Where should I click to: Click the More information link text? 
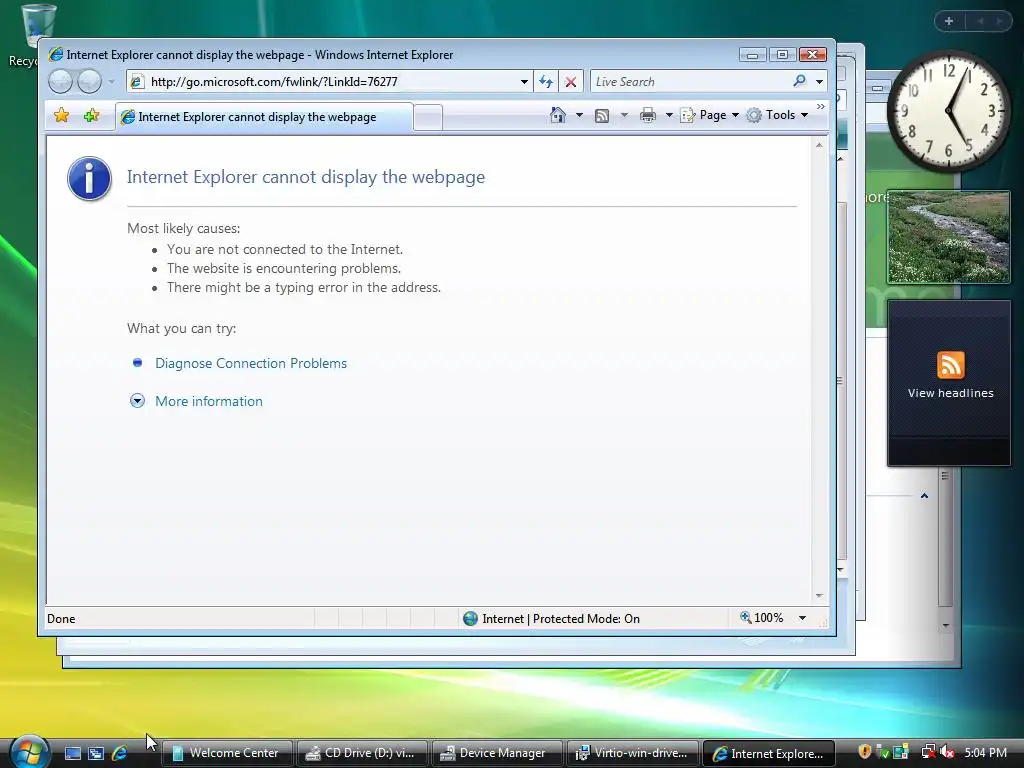pos(209,401)
